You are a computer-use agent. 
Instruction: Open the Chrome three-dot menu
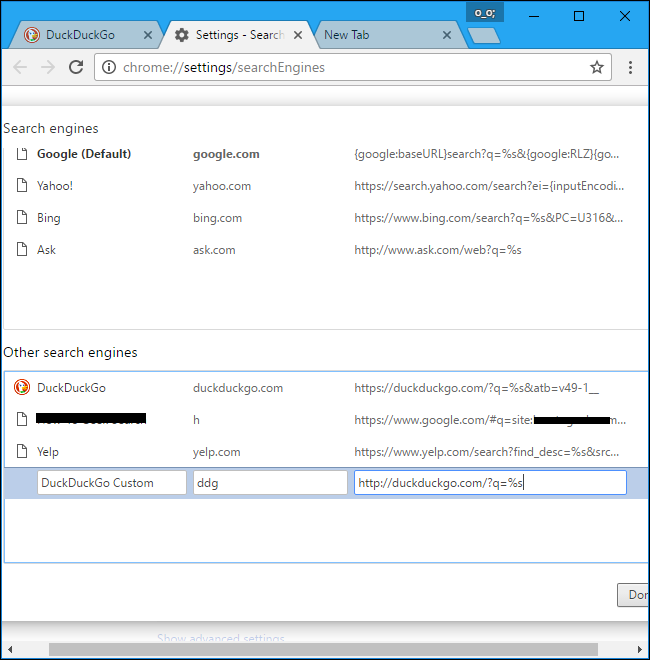[630, 67]
